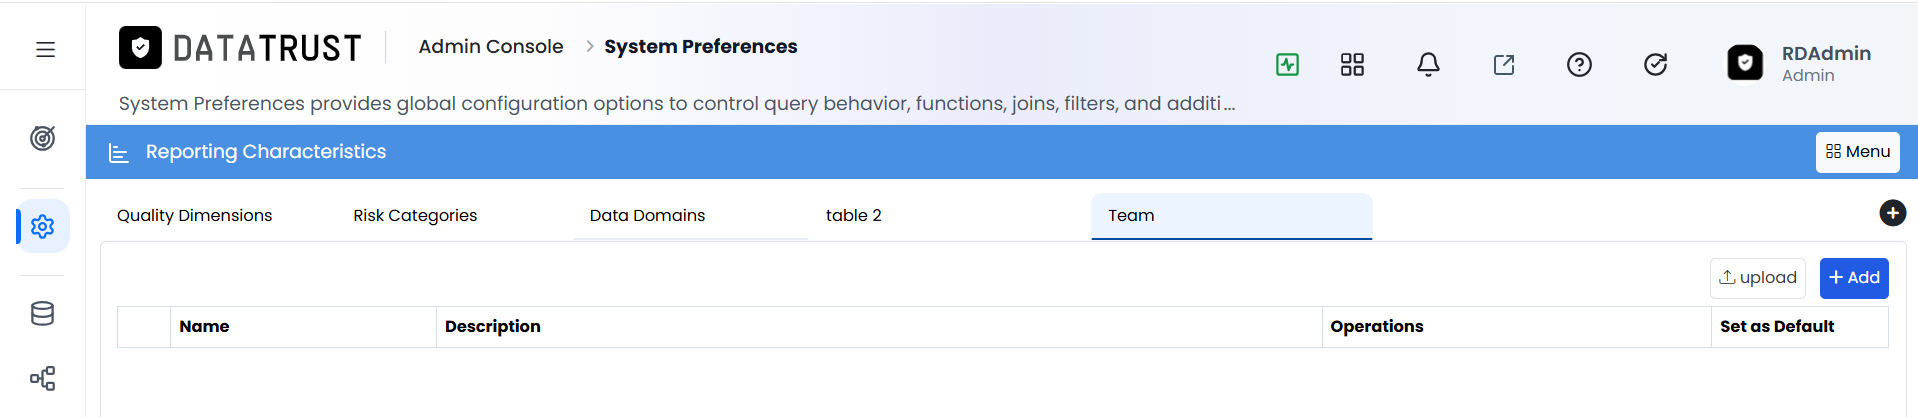Open the hierarchy diagram sidebar icon
This screenshot has height=417, width=1918.
(x=42, y=378)
